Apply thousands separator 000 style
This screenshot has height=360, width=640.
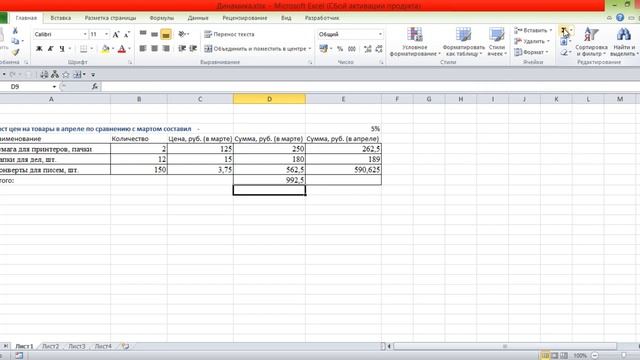pyautogui.click(x=352, y=49)
